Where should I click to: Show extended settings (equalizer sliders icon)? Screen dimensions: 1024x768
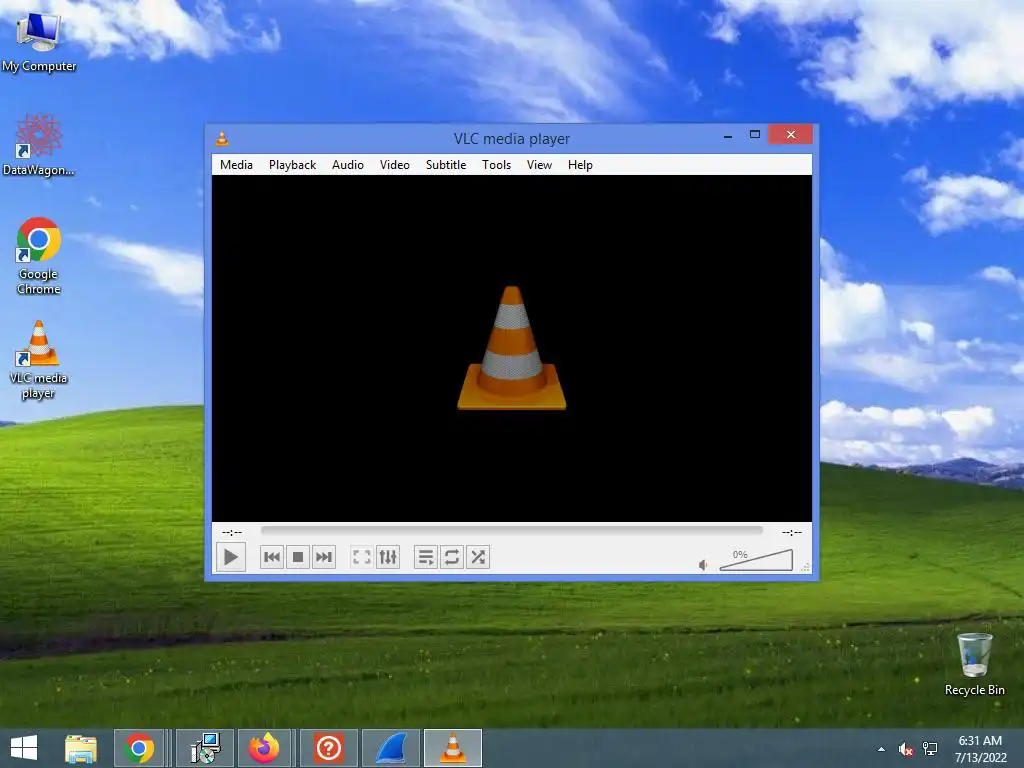coord(388,557)
